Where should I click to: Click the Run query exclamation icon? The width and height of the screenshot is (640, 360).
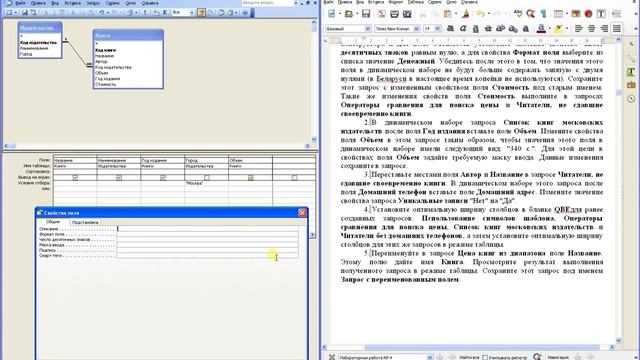(145, 13)
